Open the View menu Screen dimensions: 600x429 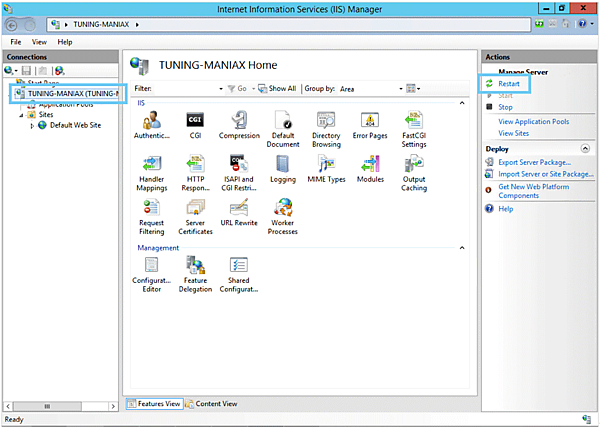click(x=39, y=42)
